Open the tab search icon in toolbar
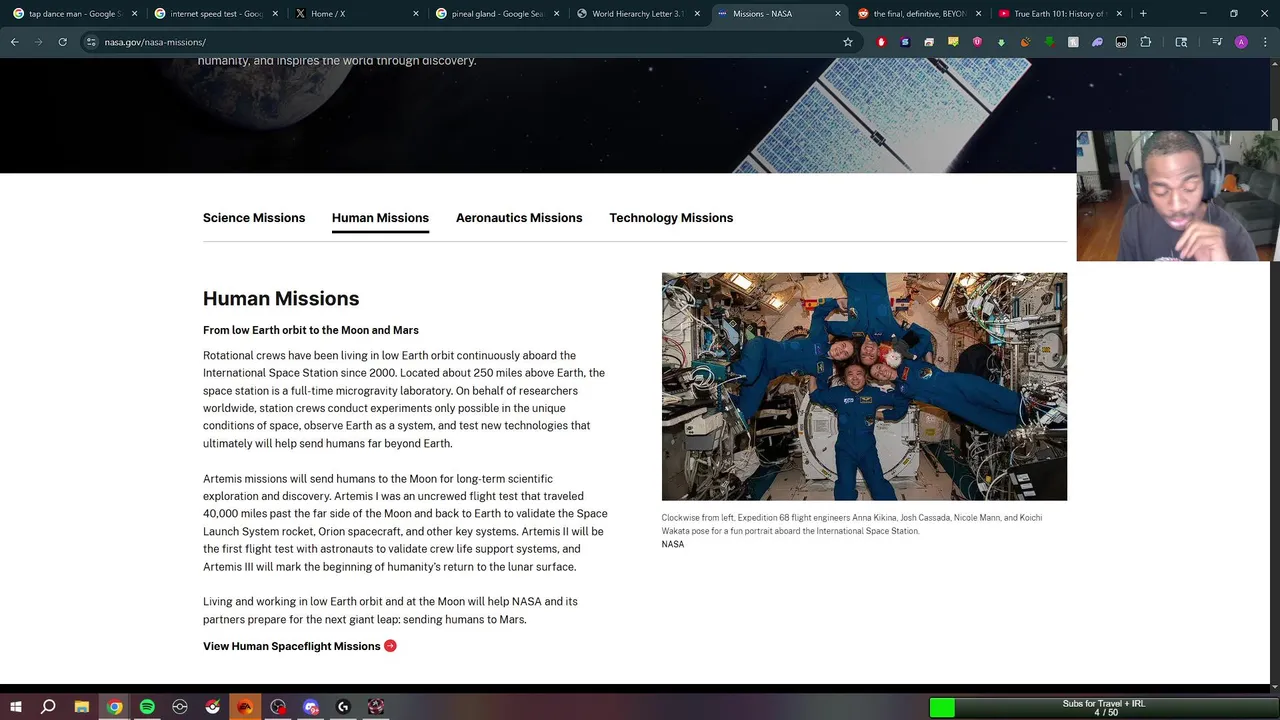1280x720 pixels. point(1181,42)
